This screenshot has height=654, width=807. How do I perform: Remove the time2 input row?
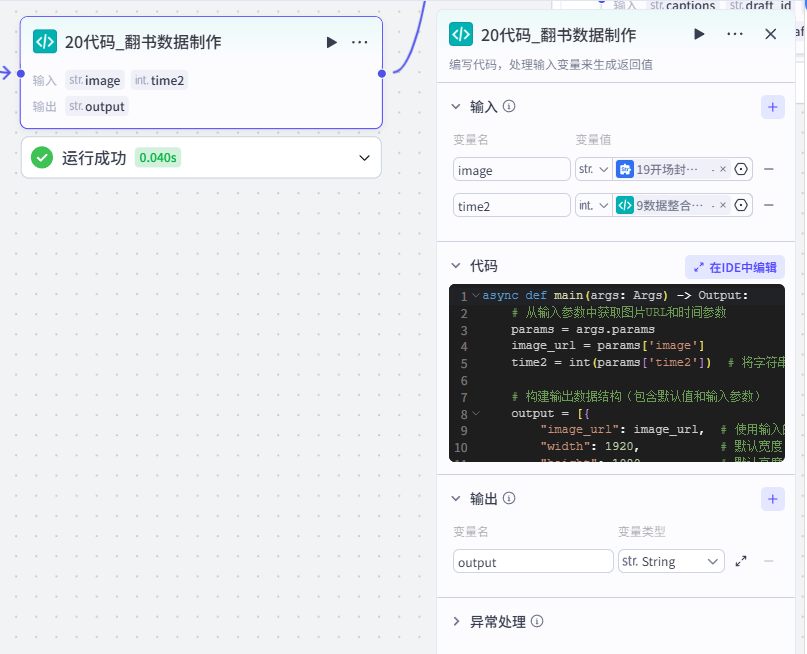point(769,205)
